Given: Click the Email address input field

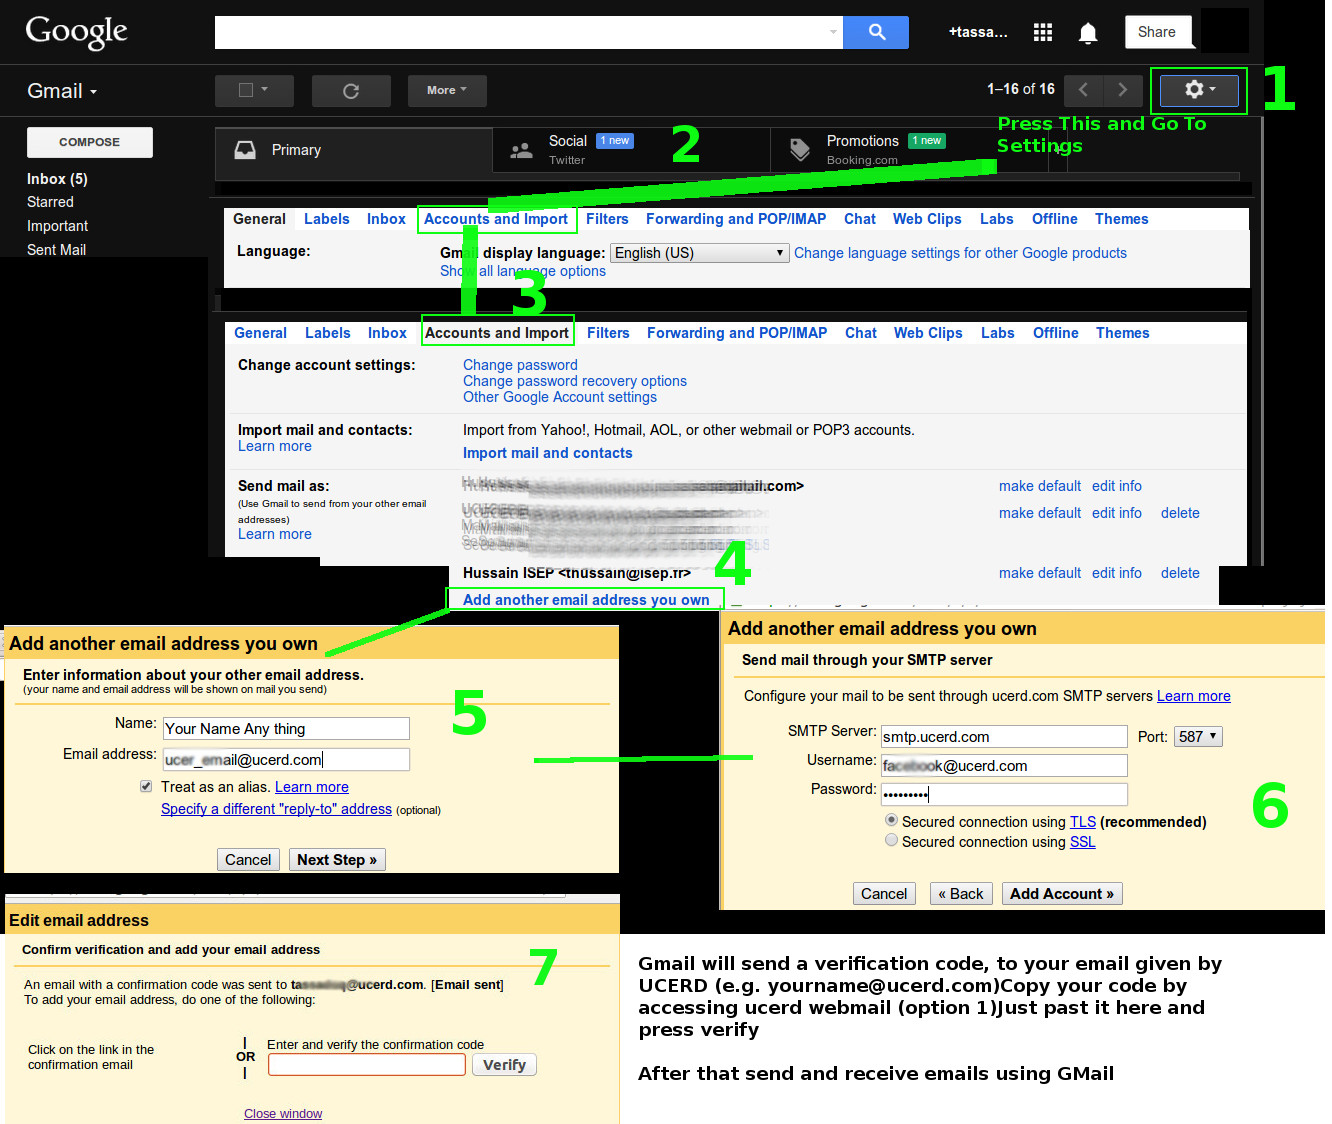Looking at the screenshot, I should (x=286, y=759).
